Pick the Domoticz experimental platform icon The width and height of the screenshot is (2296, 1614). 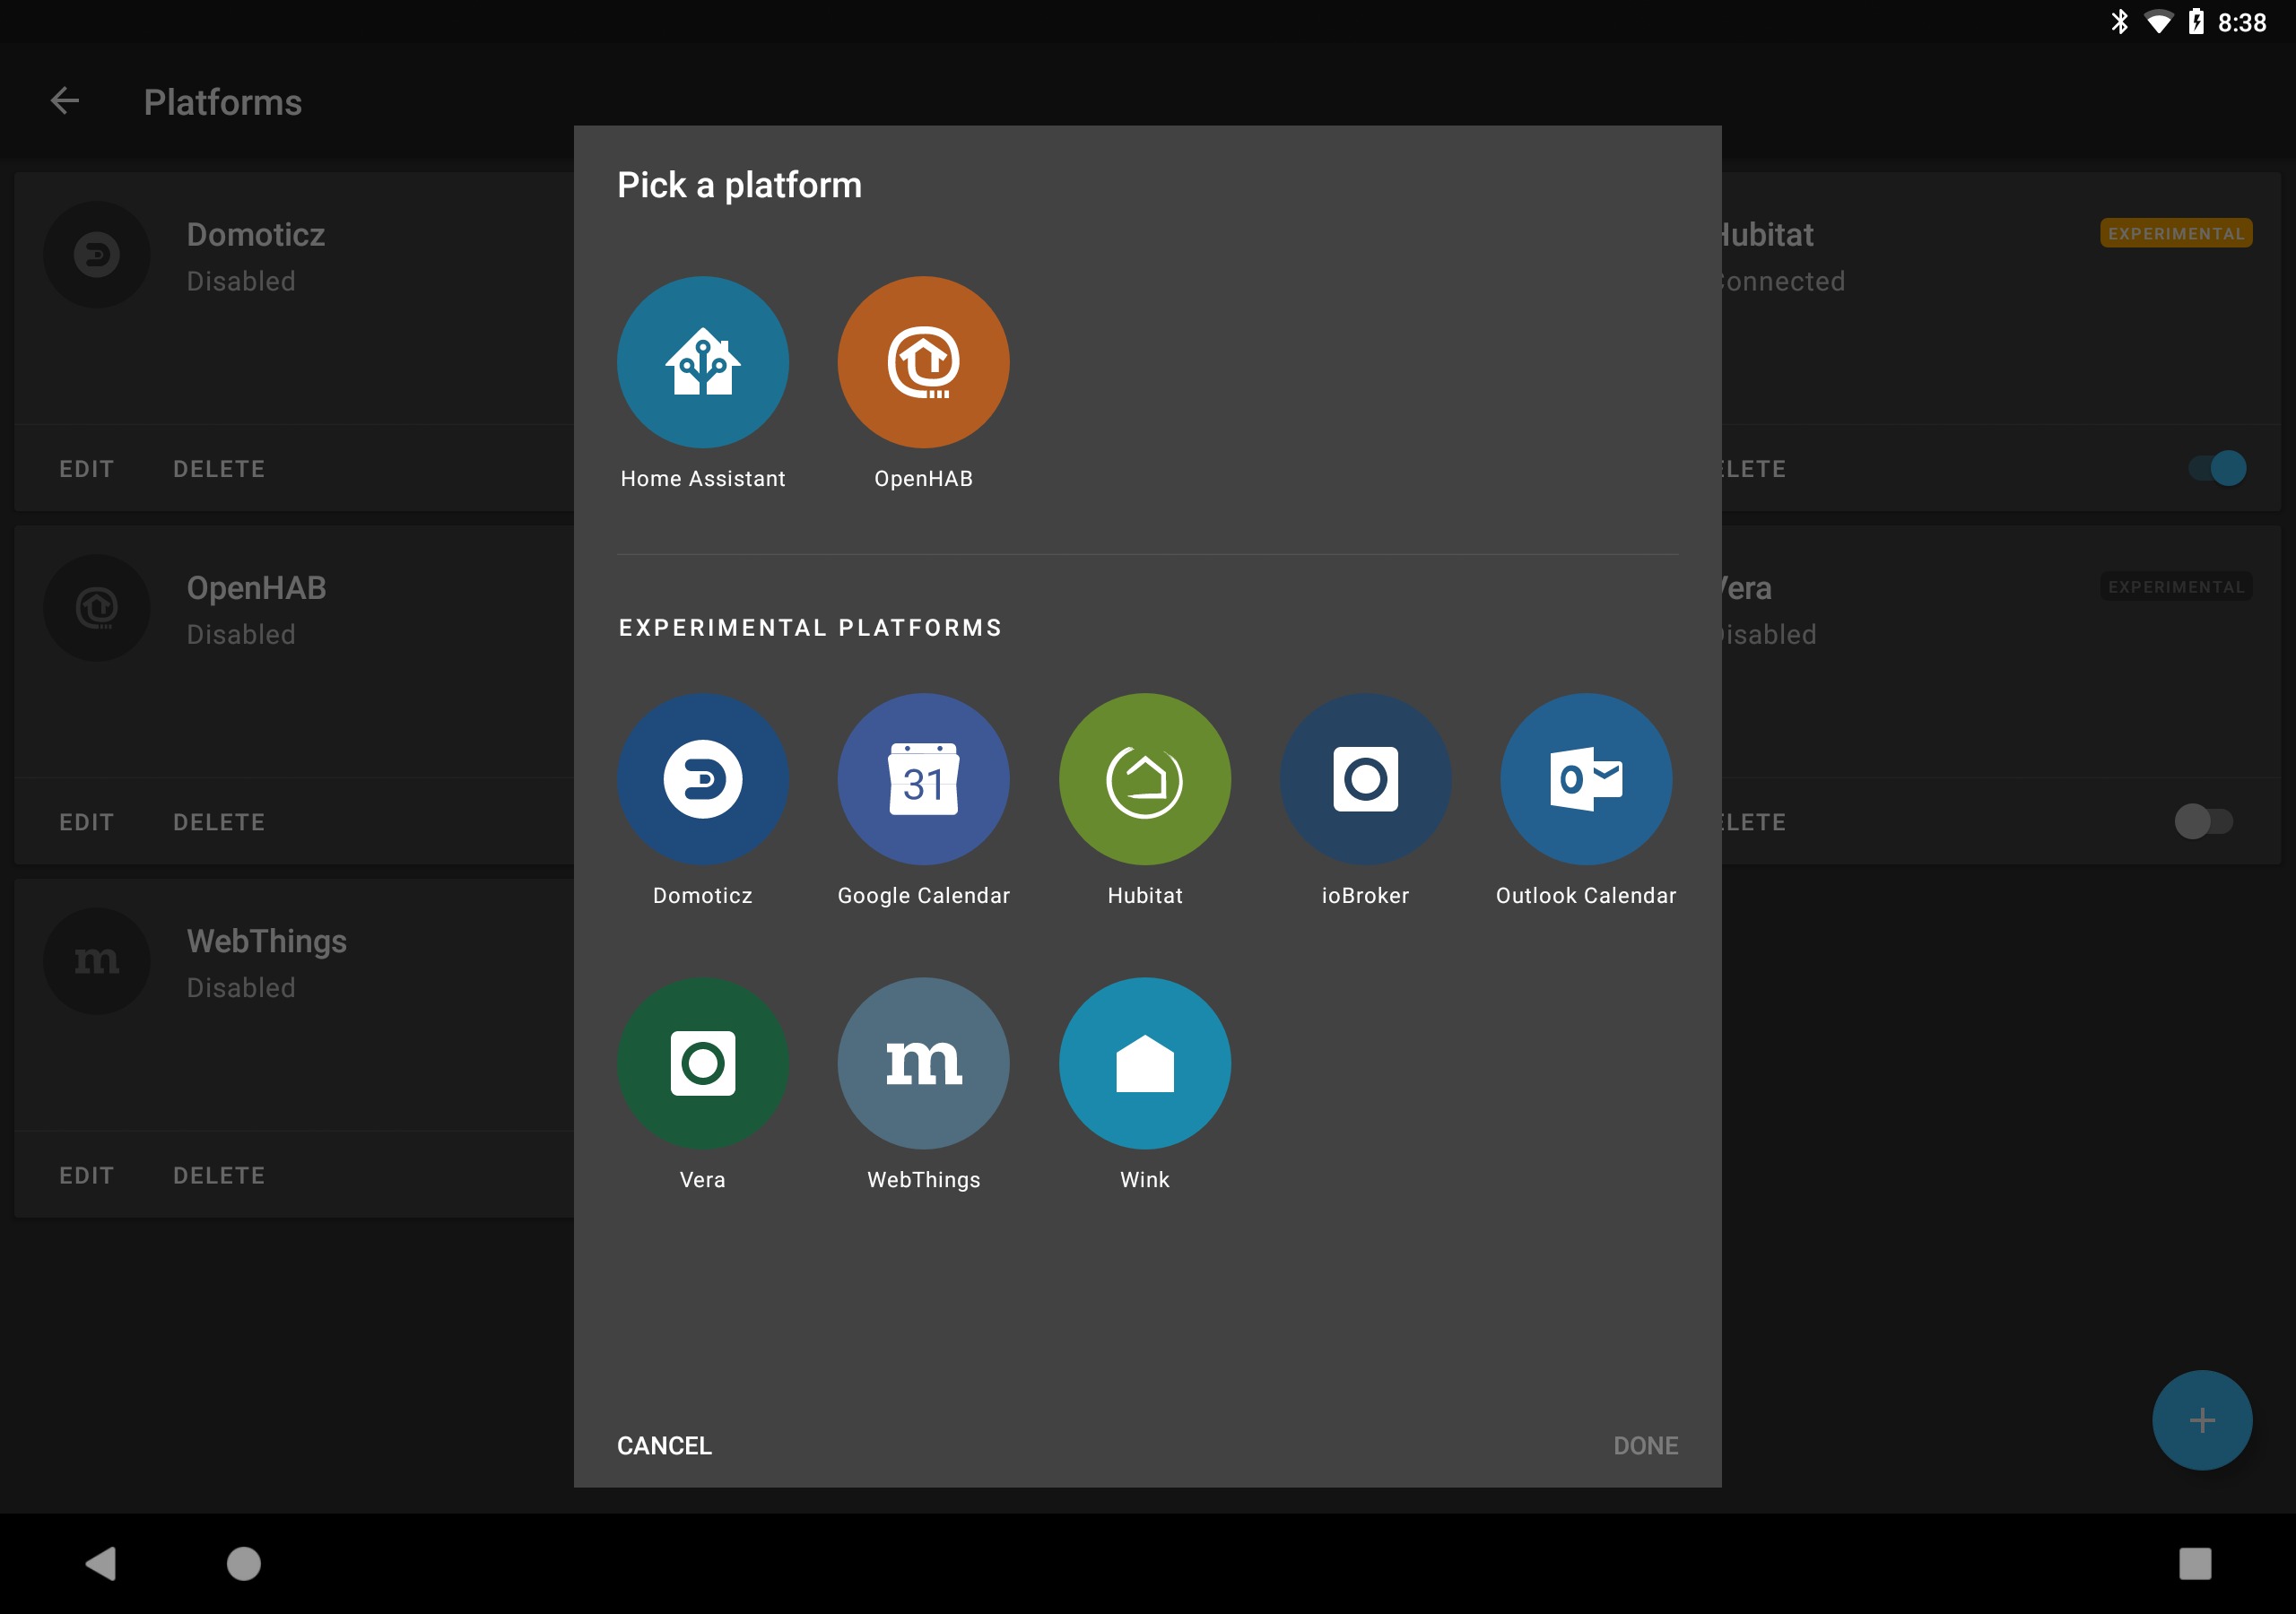(x=702, y=779)
